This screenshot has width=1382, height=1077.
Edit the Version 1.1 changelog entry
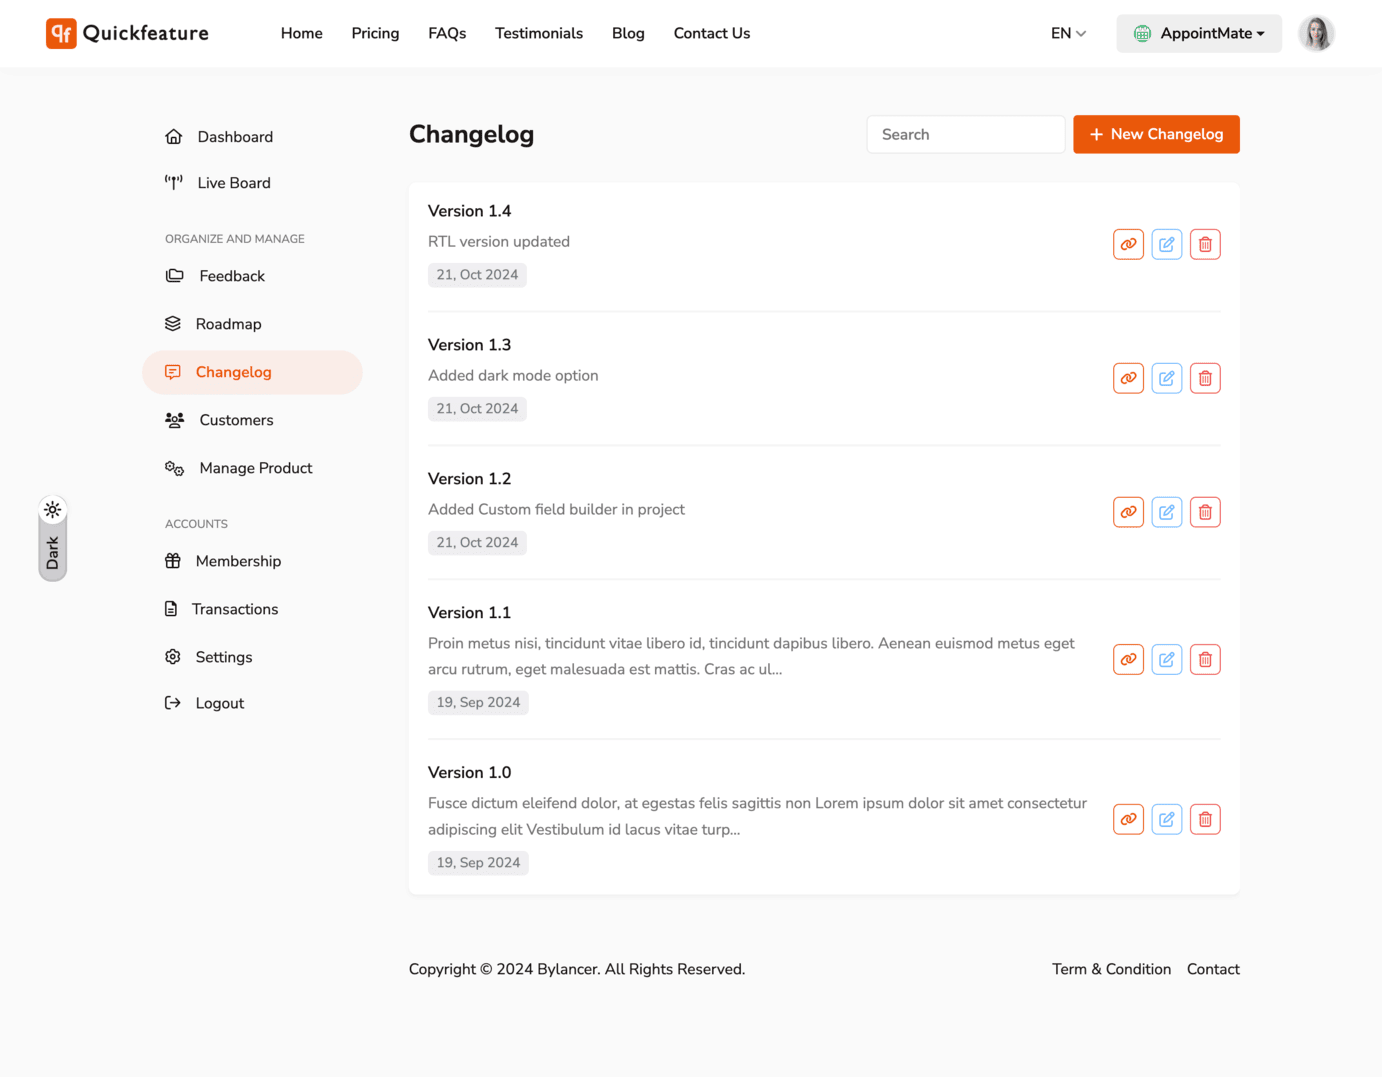coord(1167,659)
